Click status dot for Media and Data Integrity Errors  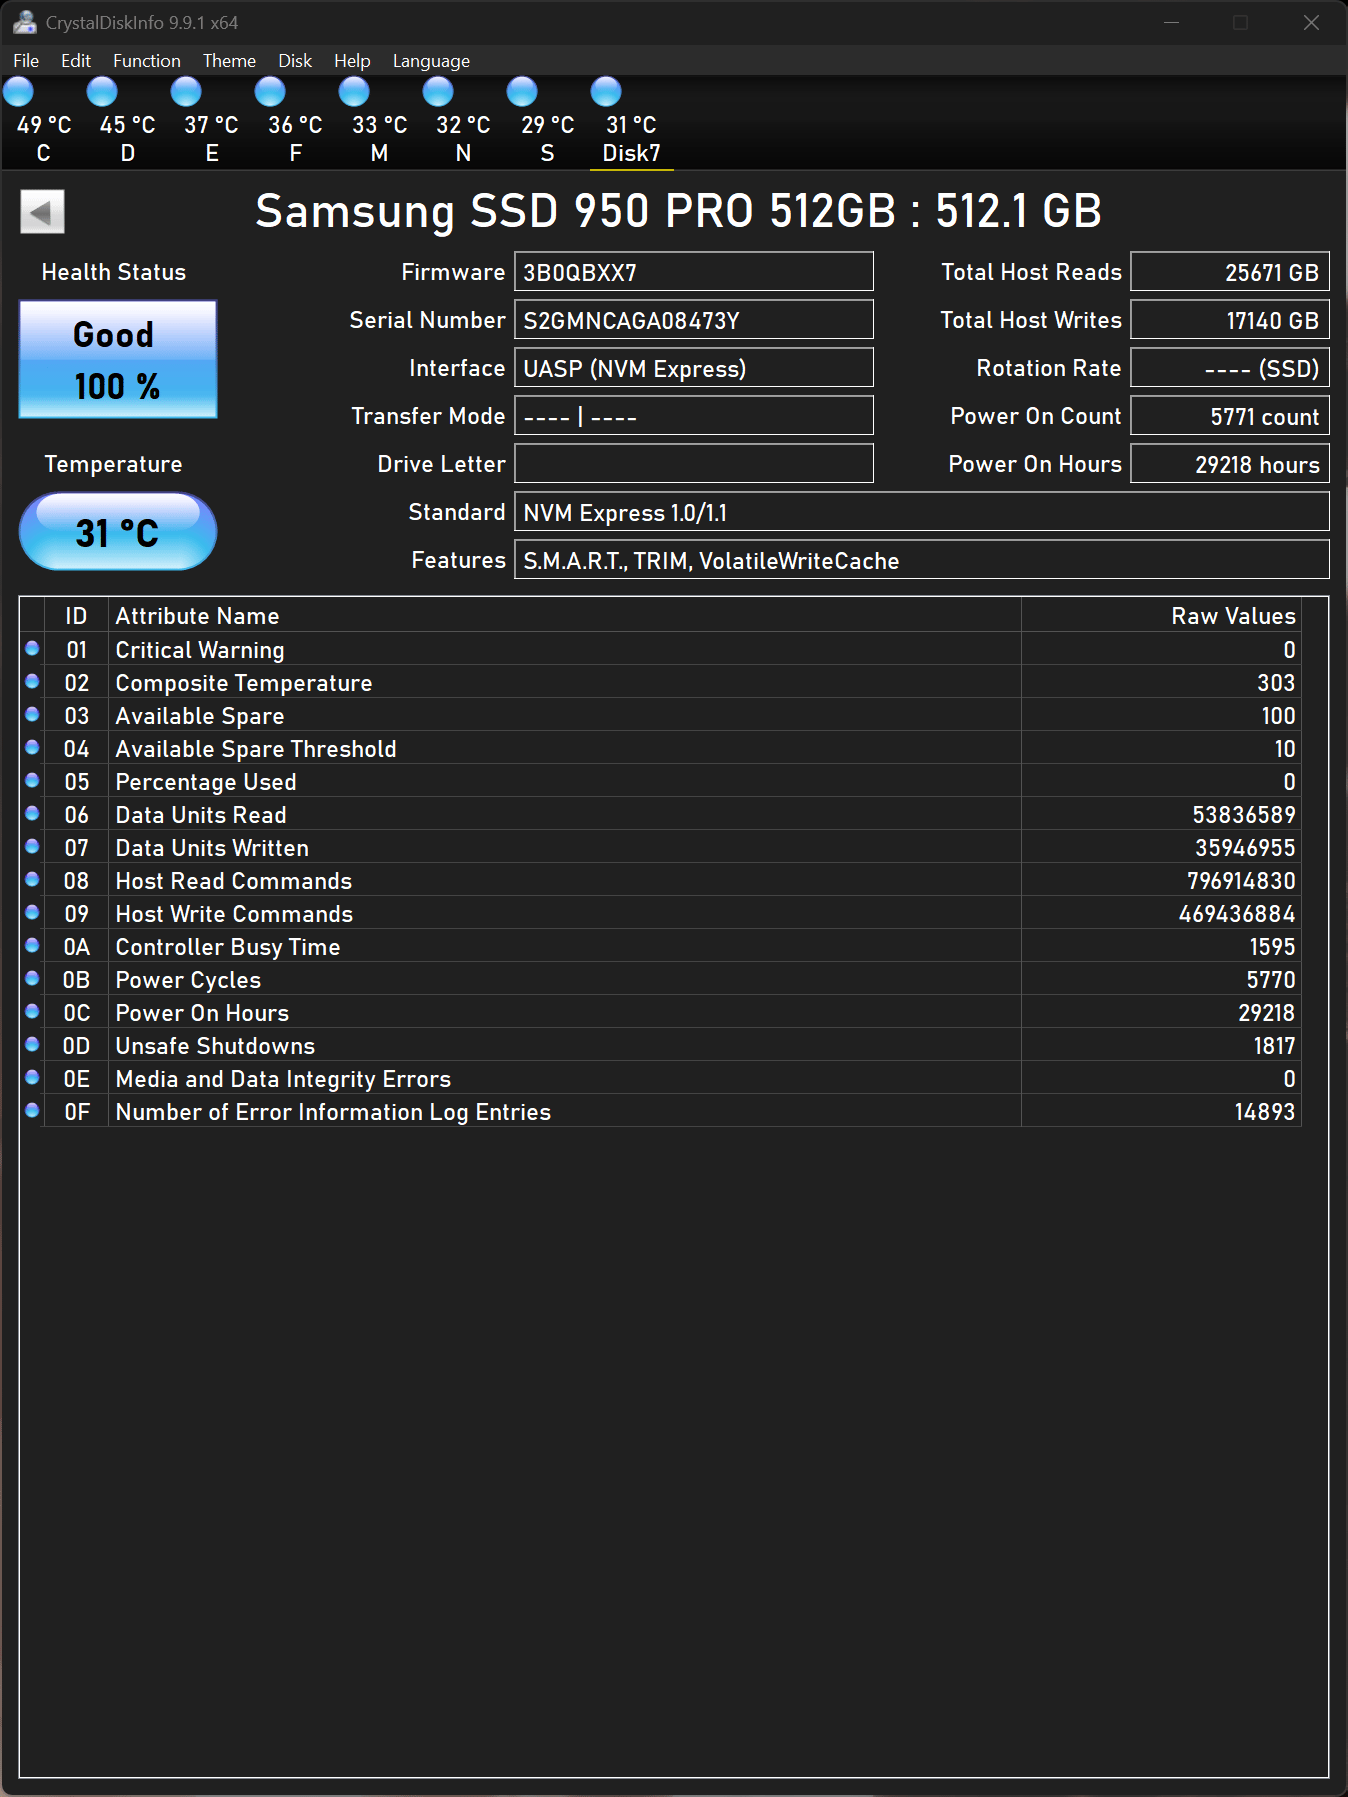coord(32,1077)
